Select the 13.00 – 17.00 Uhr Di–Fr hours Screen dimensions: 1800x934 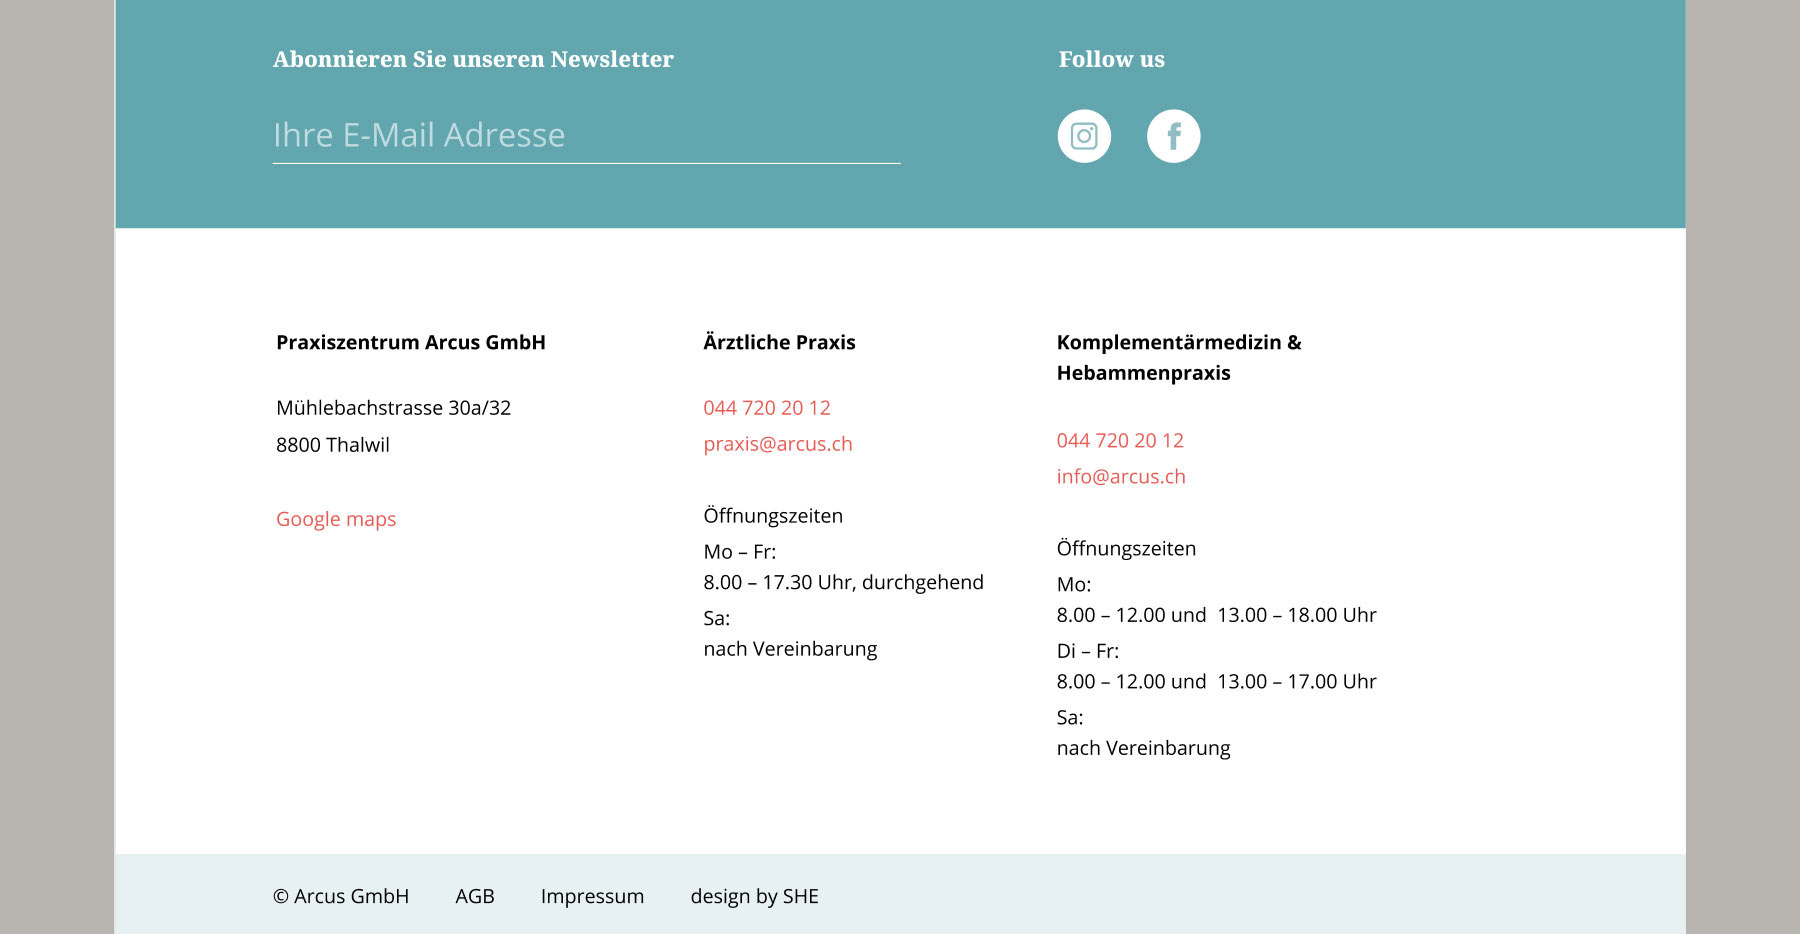1297,681
